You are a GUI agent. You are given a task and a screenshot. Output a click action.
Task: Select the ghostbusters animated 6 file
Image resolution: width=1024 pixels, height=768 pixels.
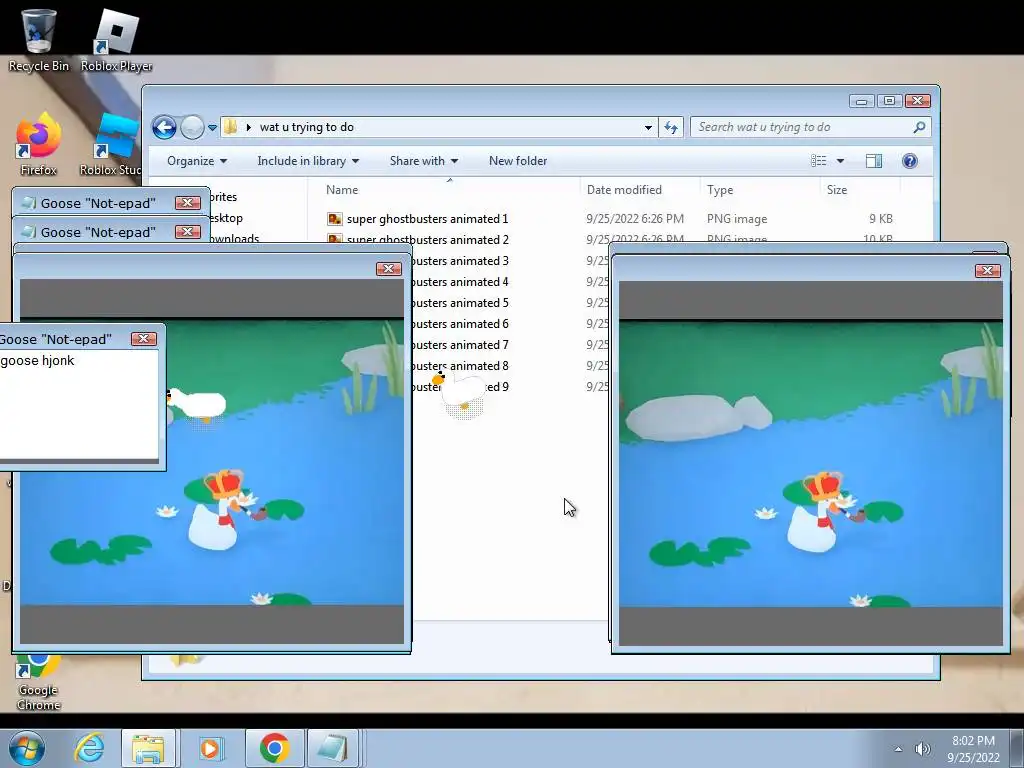460,323
